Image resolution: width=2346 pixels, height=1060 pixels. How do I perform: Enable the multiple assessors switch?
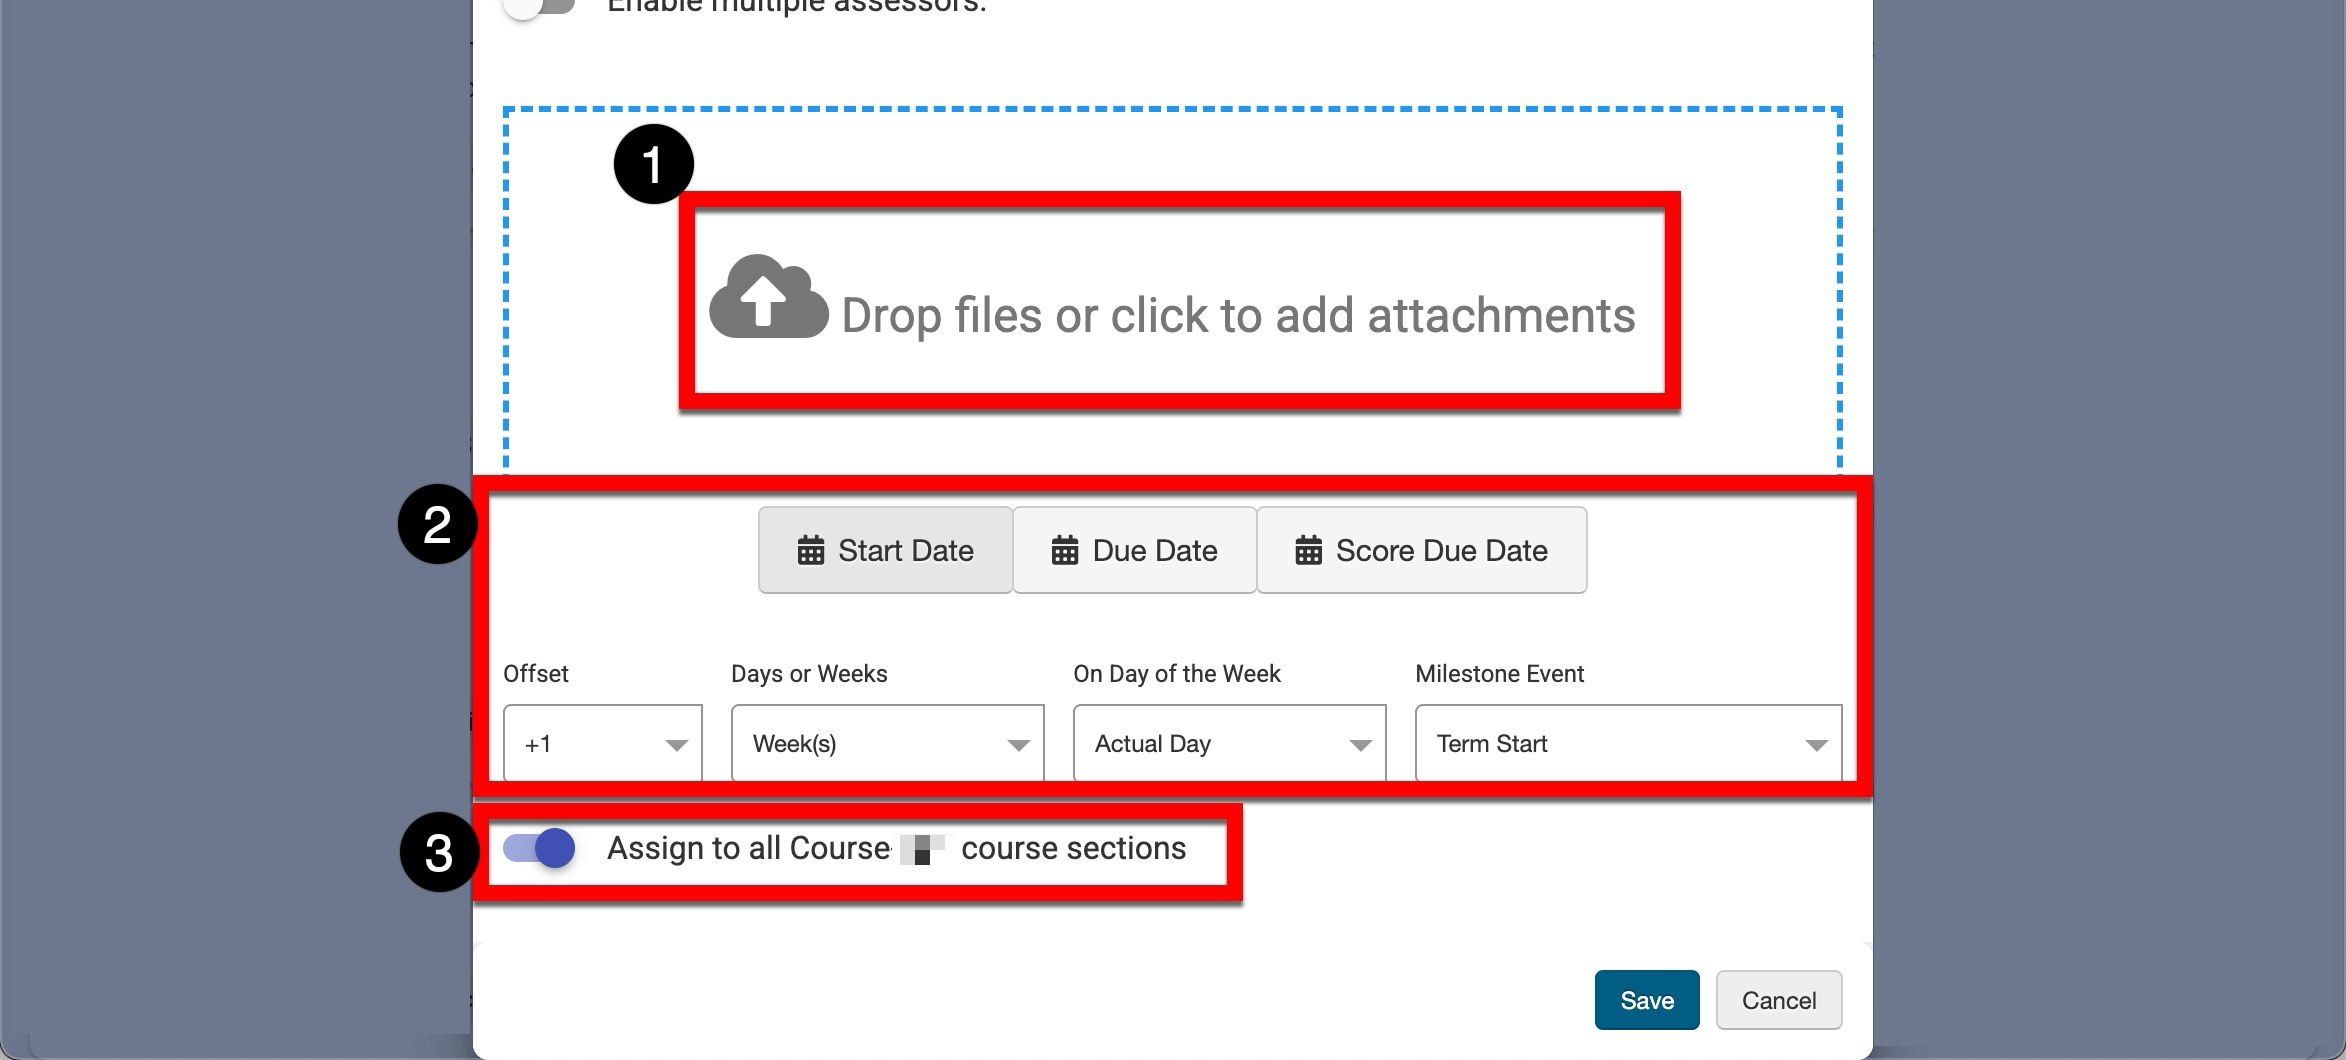pos(540,6)
